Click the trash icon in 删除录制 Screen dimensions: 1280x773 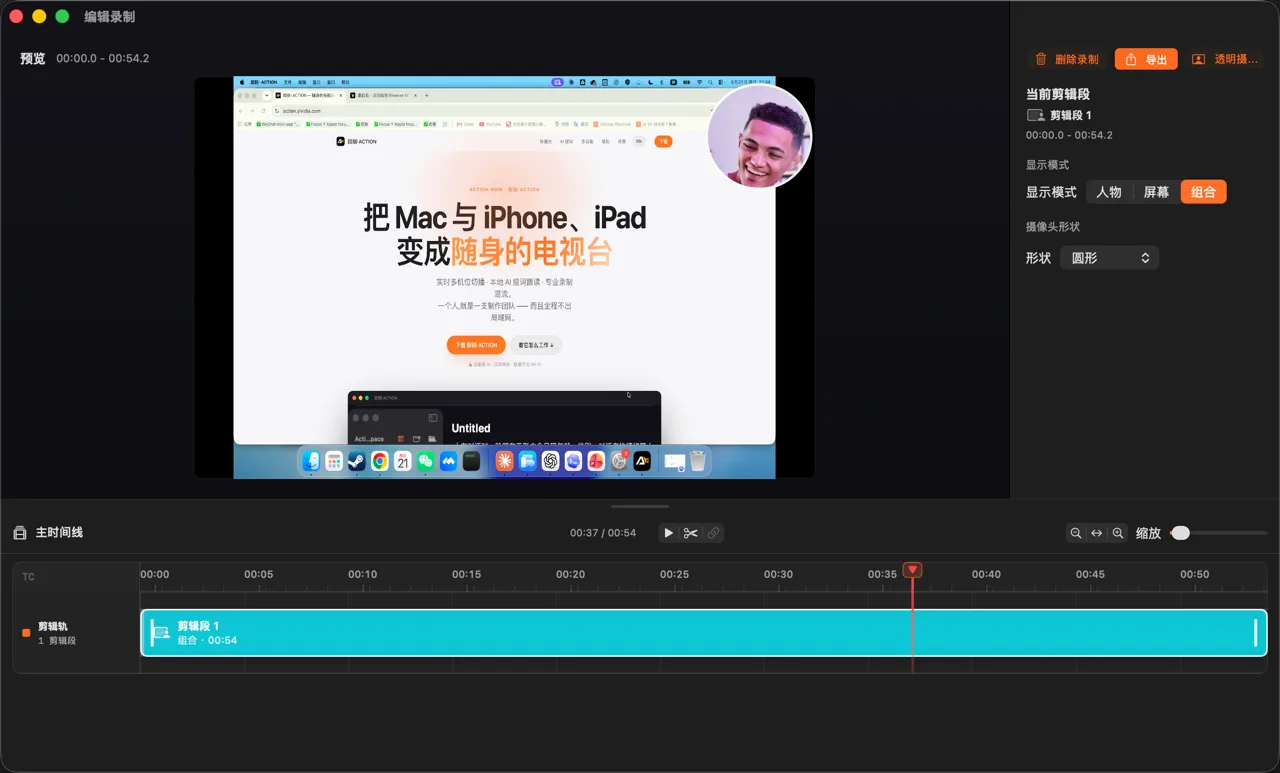tap(1041, 59)
